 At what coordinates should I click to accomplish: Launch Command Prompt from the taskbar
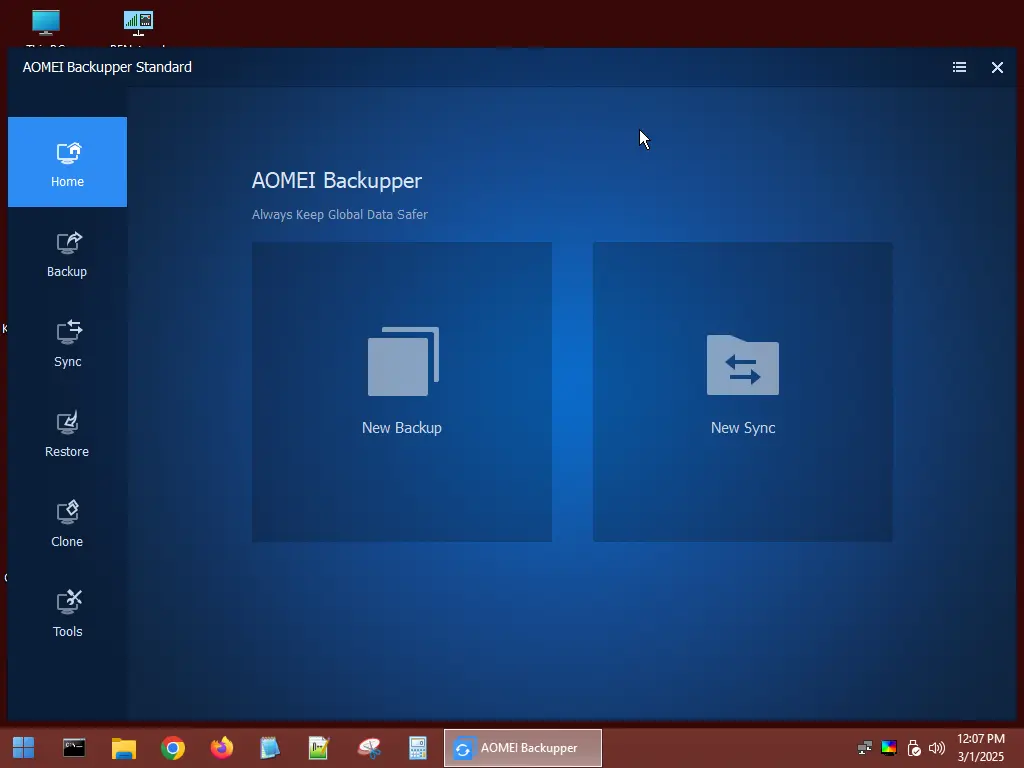(x=74, y=748)
